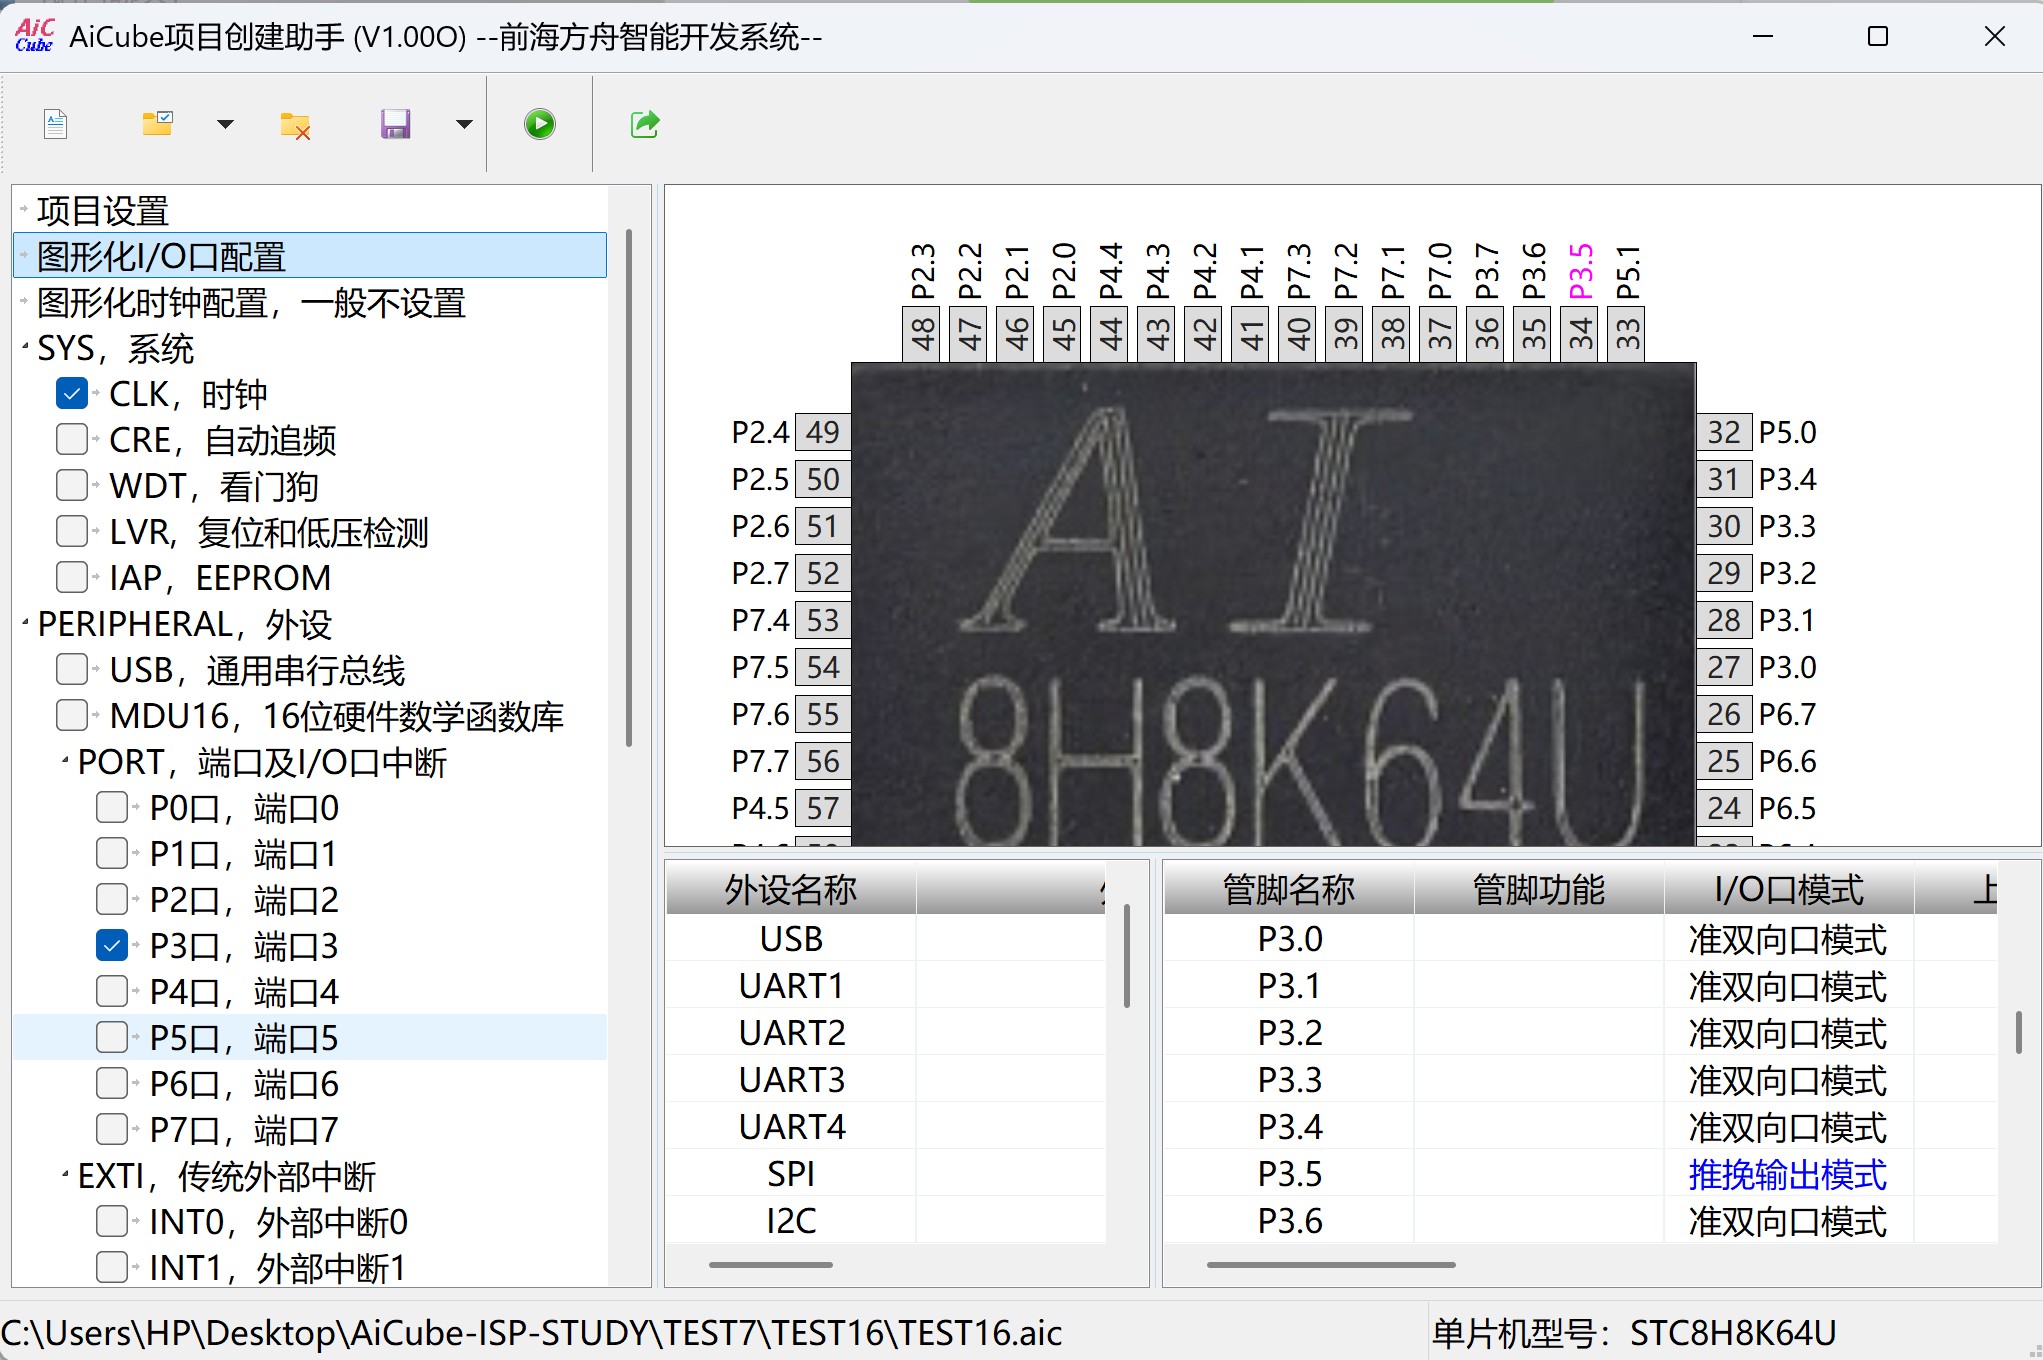Click pin 34 (P3.5) on the chip

click(x=1580, y=333)
